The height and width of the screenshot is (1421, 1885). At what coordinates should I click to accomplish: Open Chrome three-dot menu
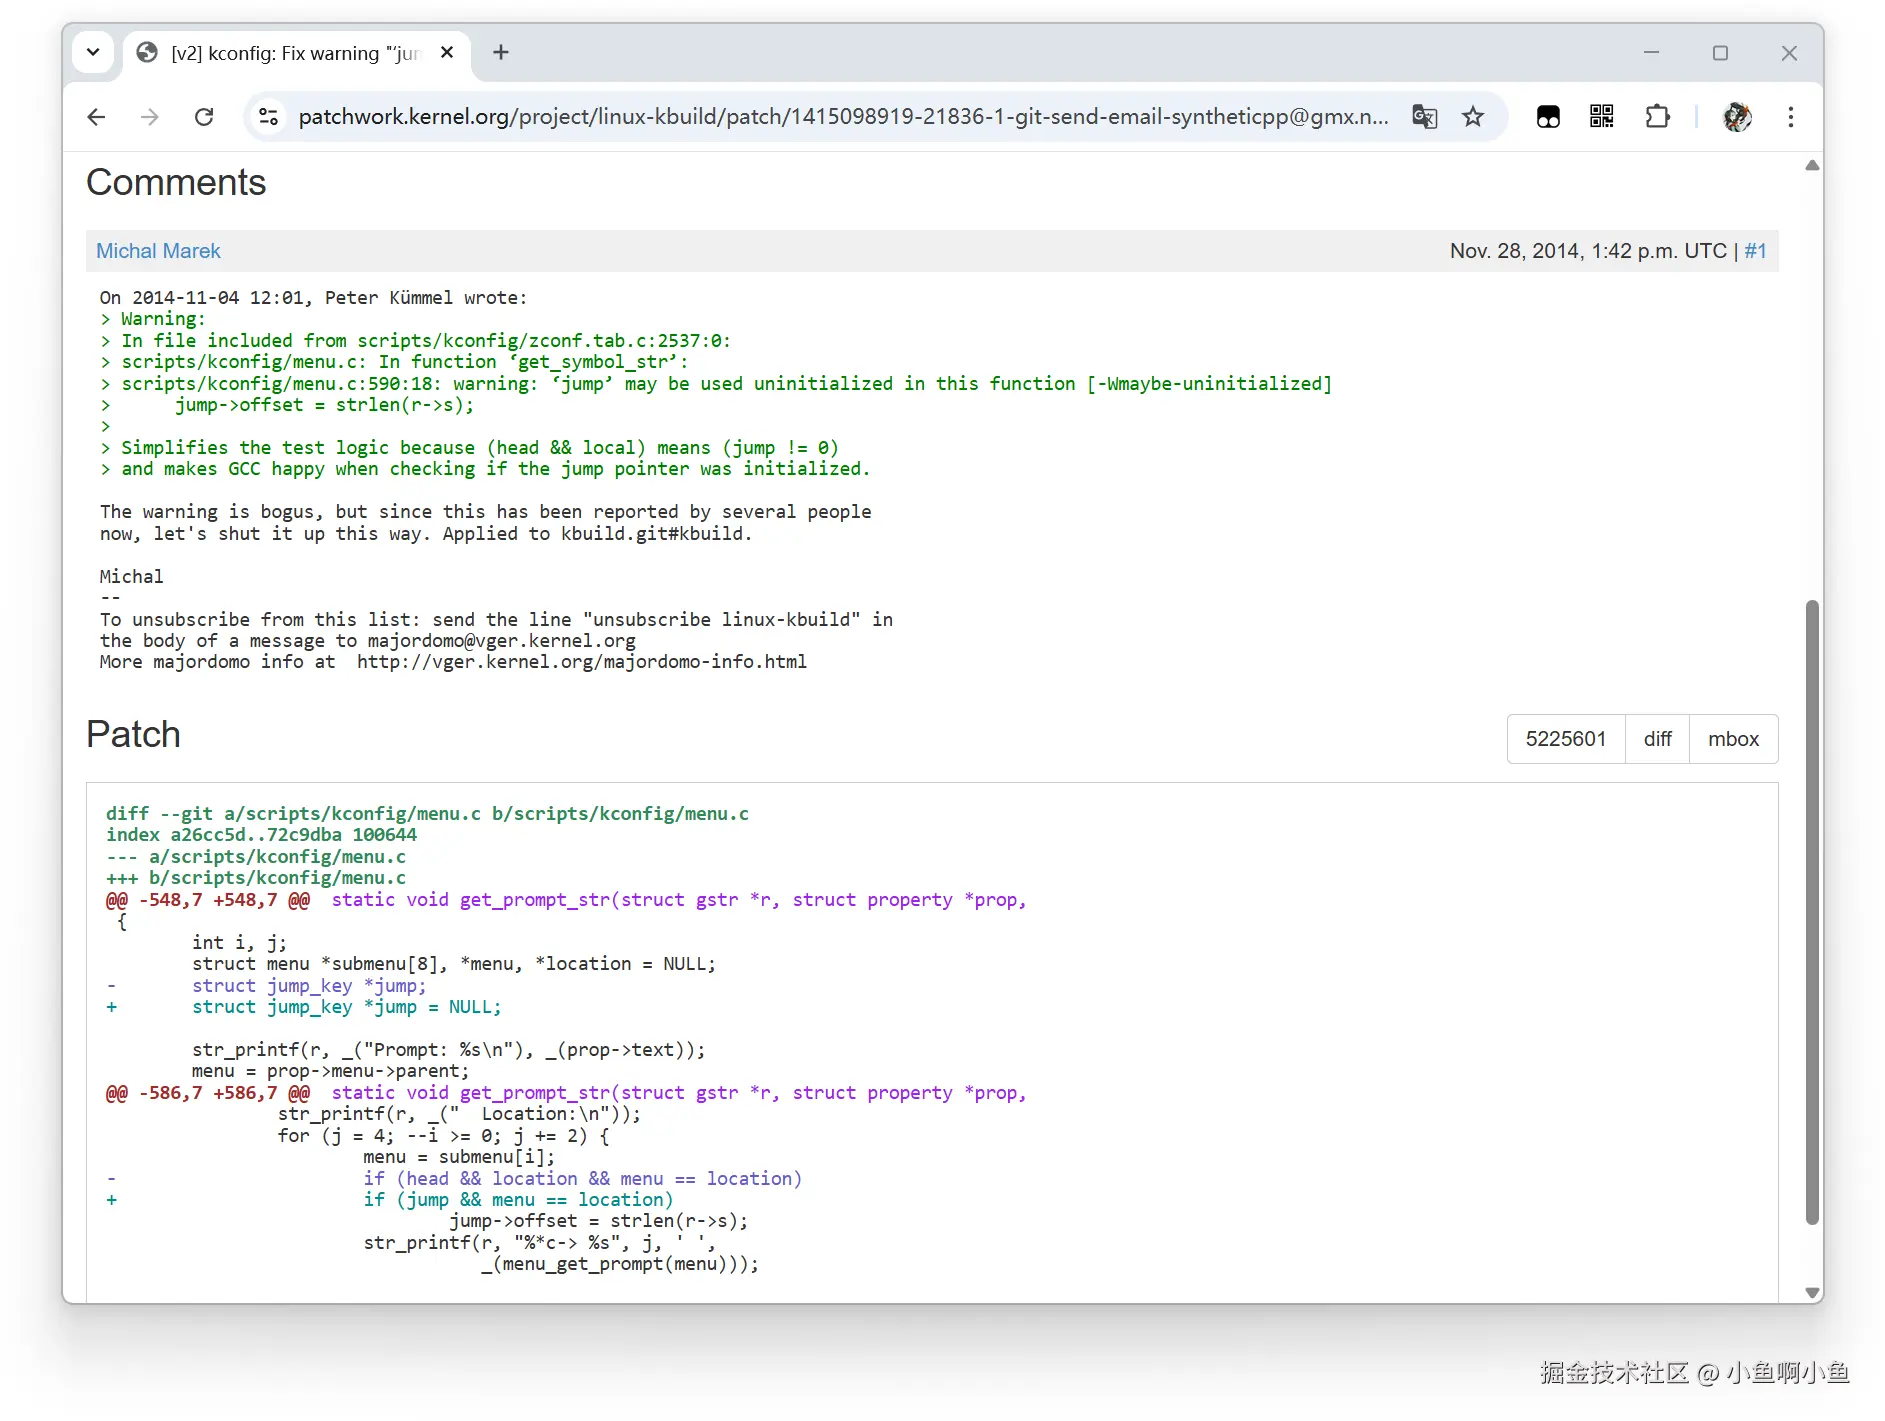(1791, 117)
